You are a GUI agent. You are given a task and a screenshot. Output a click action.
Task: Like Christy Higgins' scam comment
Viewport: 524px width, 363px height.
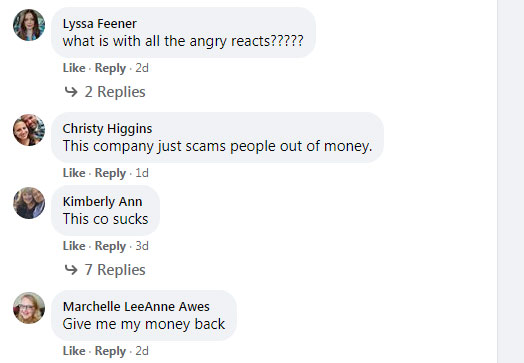(x=74, y=173)
